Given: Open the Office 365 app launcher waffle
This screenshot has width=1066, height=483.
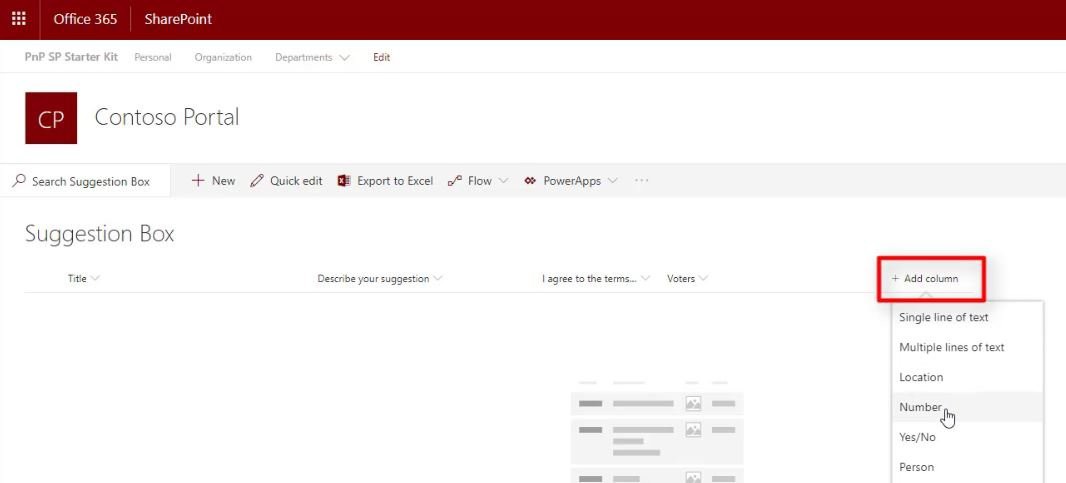Looking at the screenshot, I should (19, 19).
